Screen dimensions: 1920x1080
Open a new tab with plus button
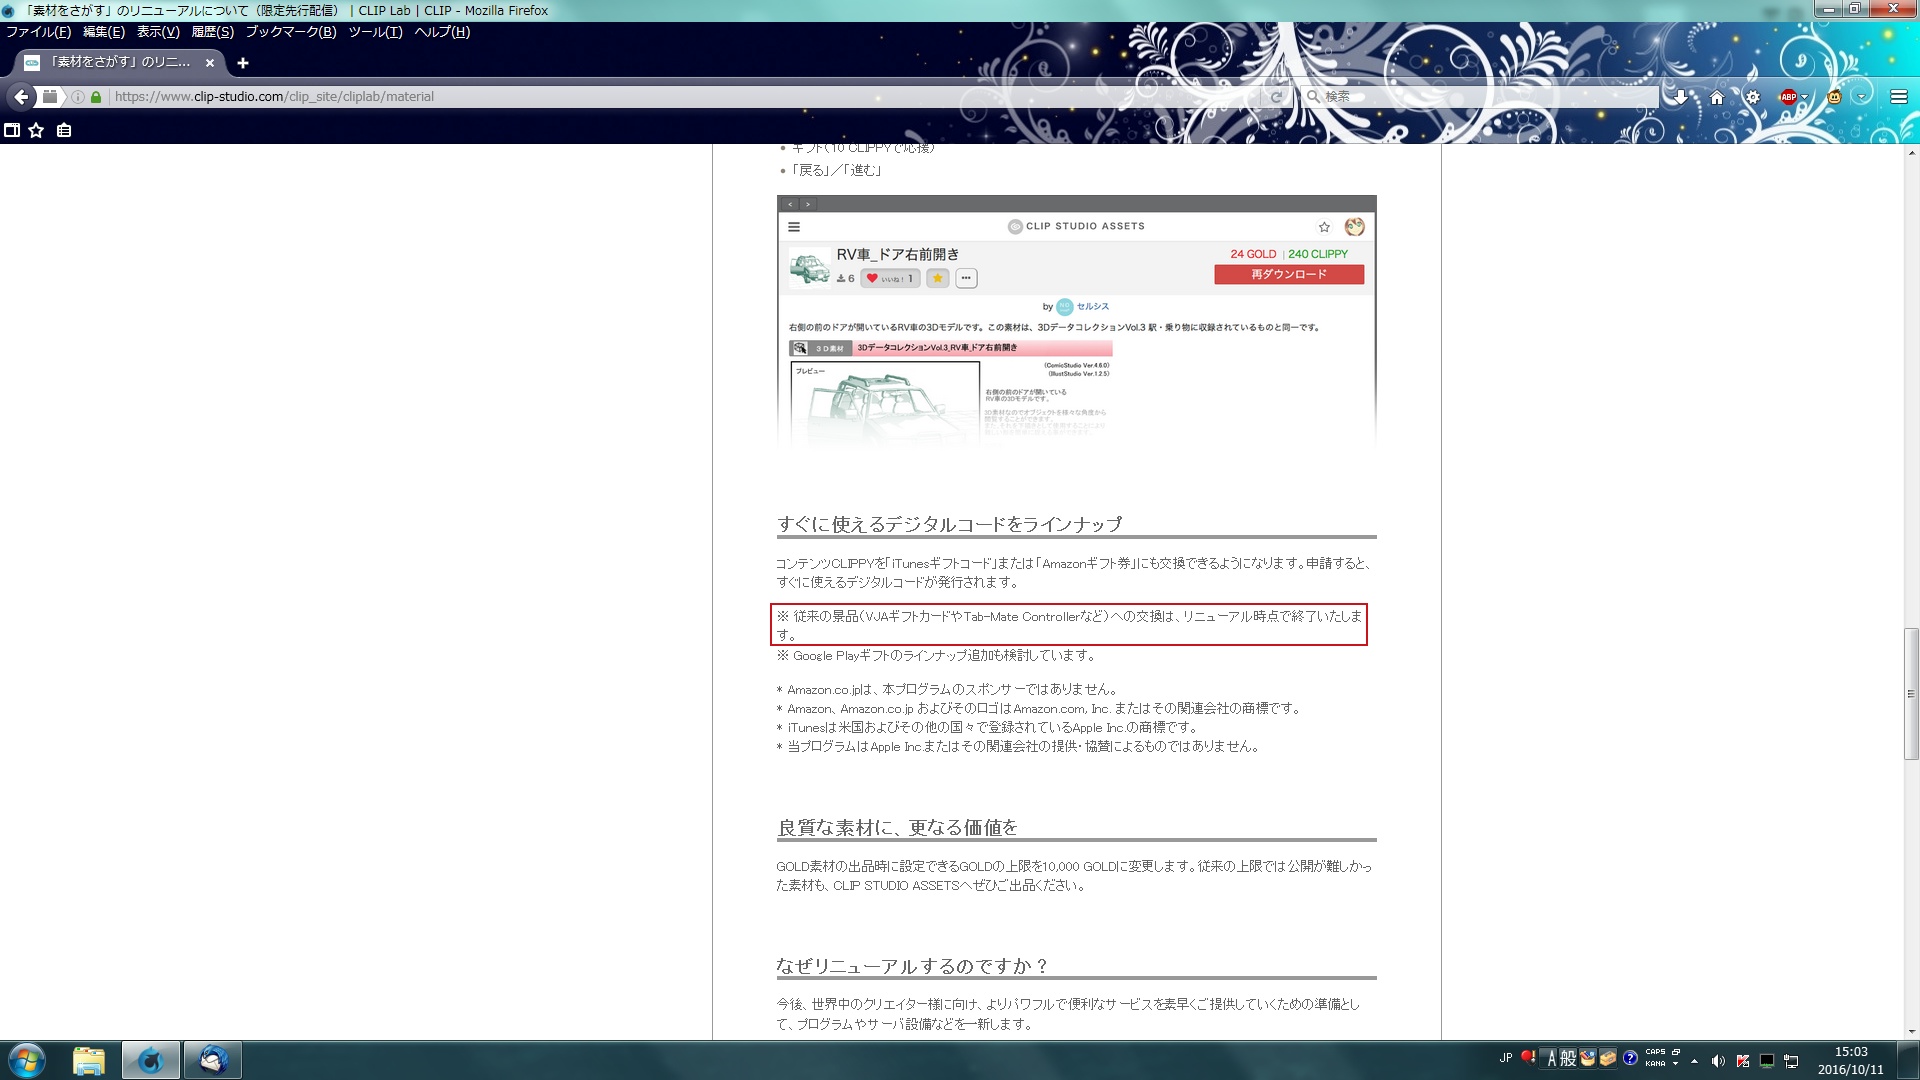click(x=242, y=63)
